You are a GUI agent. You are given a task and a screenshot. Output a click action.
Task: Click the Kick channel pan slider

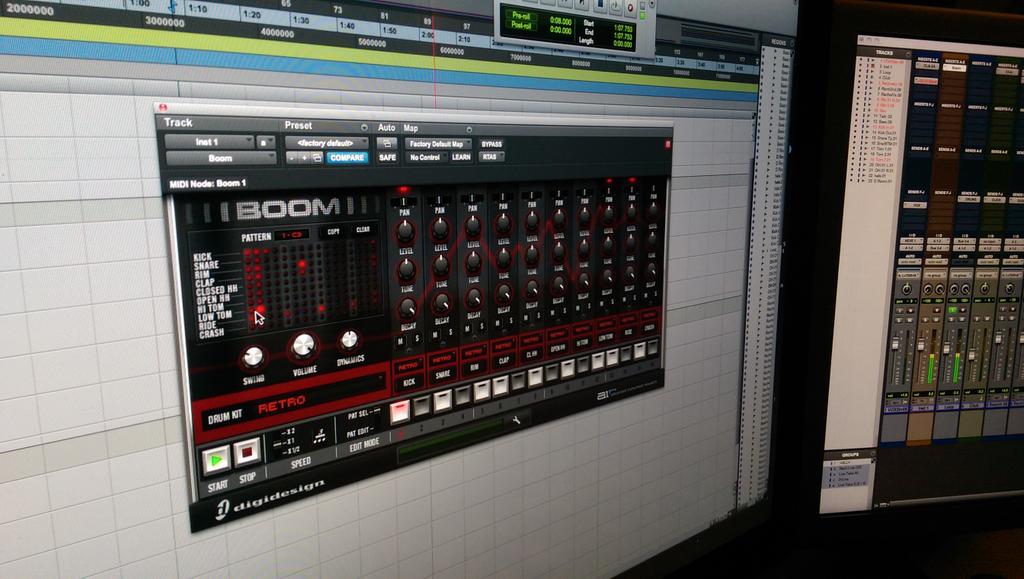(404, 202)
